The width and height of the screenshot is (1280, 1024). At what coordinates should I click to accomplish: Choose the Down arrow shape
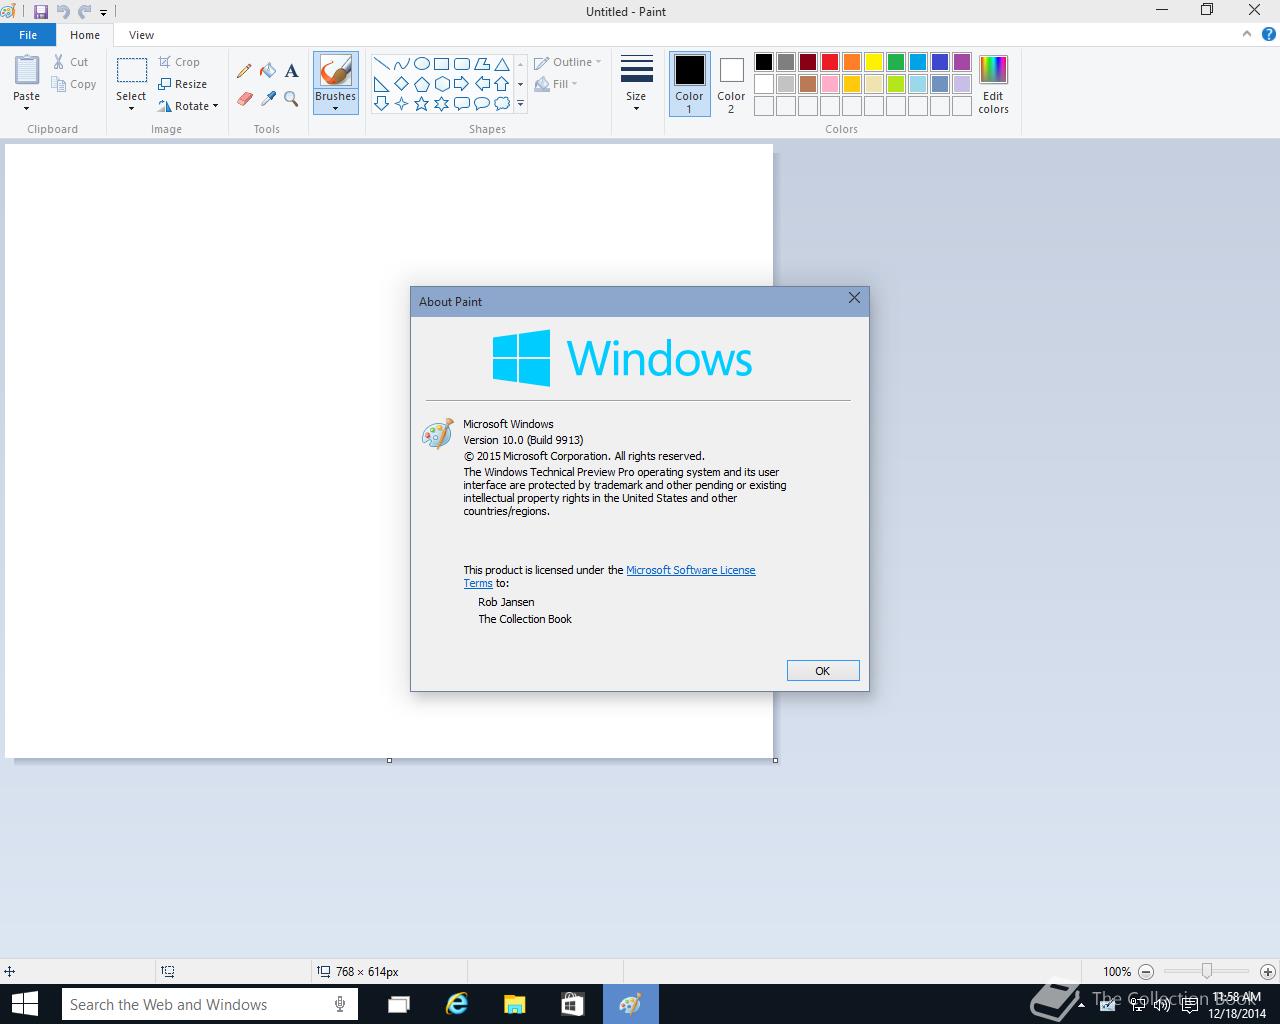pos(381,104)
